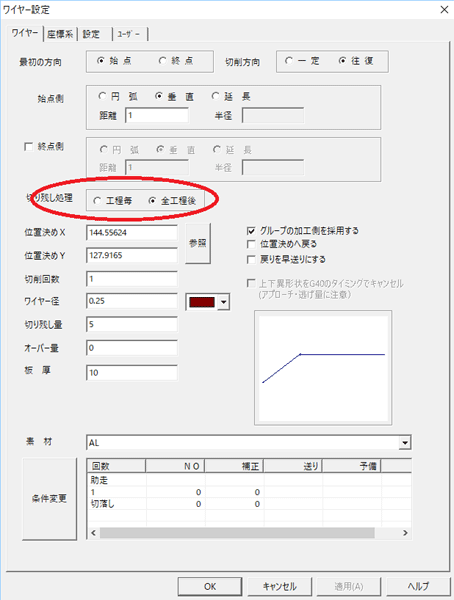Select the 終点 radio for 最初の方向
Viewport: 454px width, 600px height.
(176, 61)
